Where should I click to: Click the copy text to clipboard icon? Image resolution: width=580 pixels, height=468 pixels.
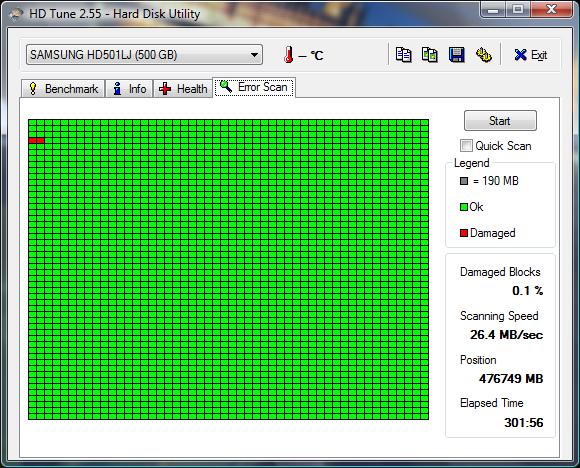coord(403,55)
